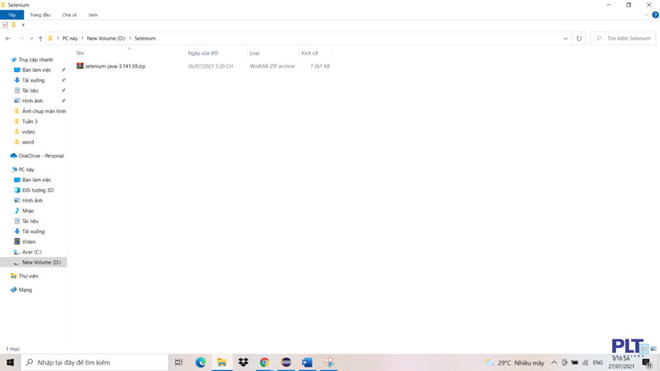The height and width of the screenshot is (371, 660).
Task: Click the taskbar search box
Action: [94, 362]
